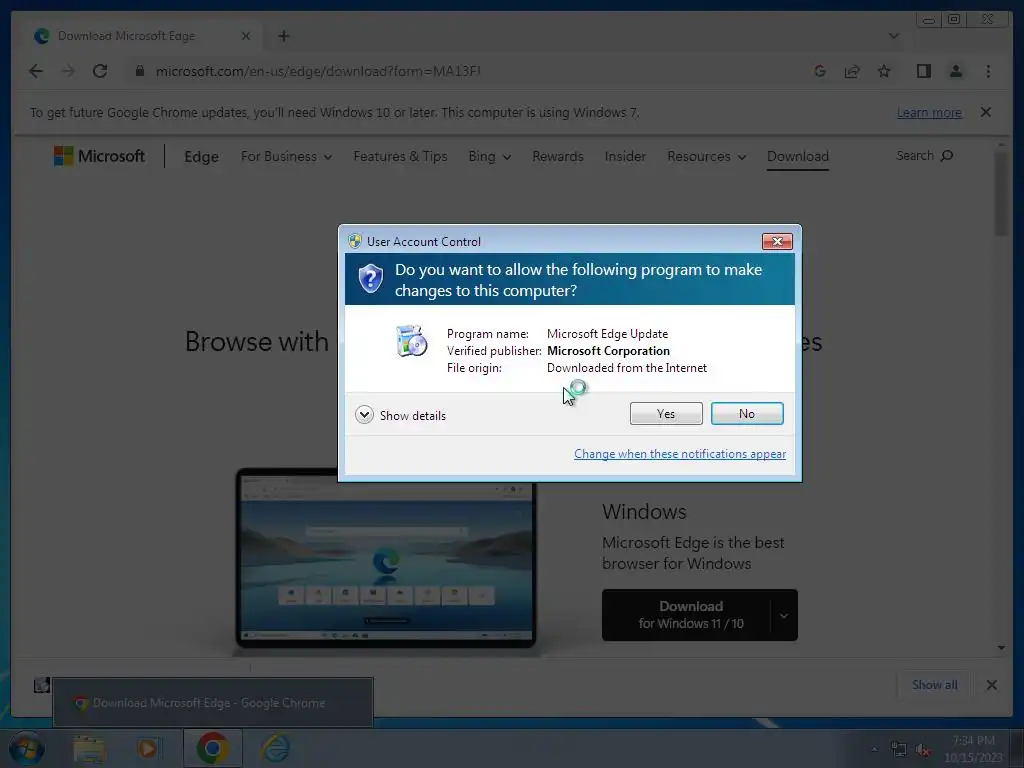Click the Google icon in address bar

tap(820, 71)
